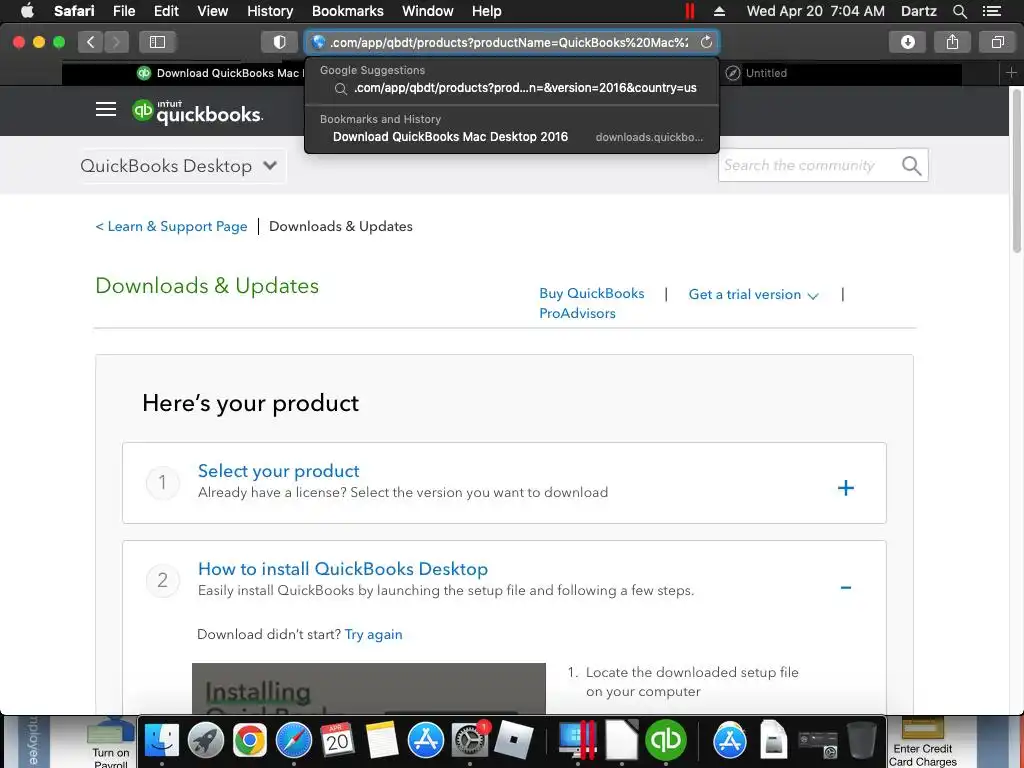Click the Dartz user name in menu bar
Image resolution: width=1024 pixels, height=768 pixels.
click(x=918, y=11)
